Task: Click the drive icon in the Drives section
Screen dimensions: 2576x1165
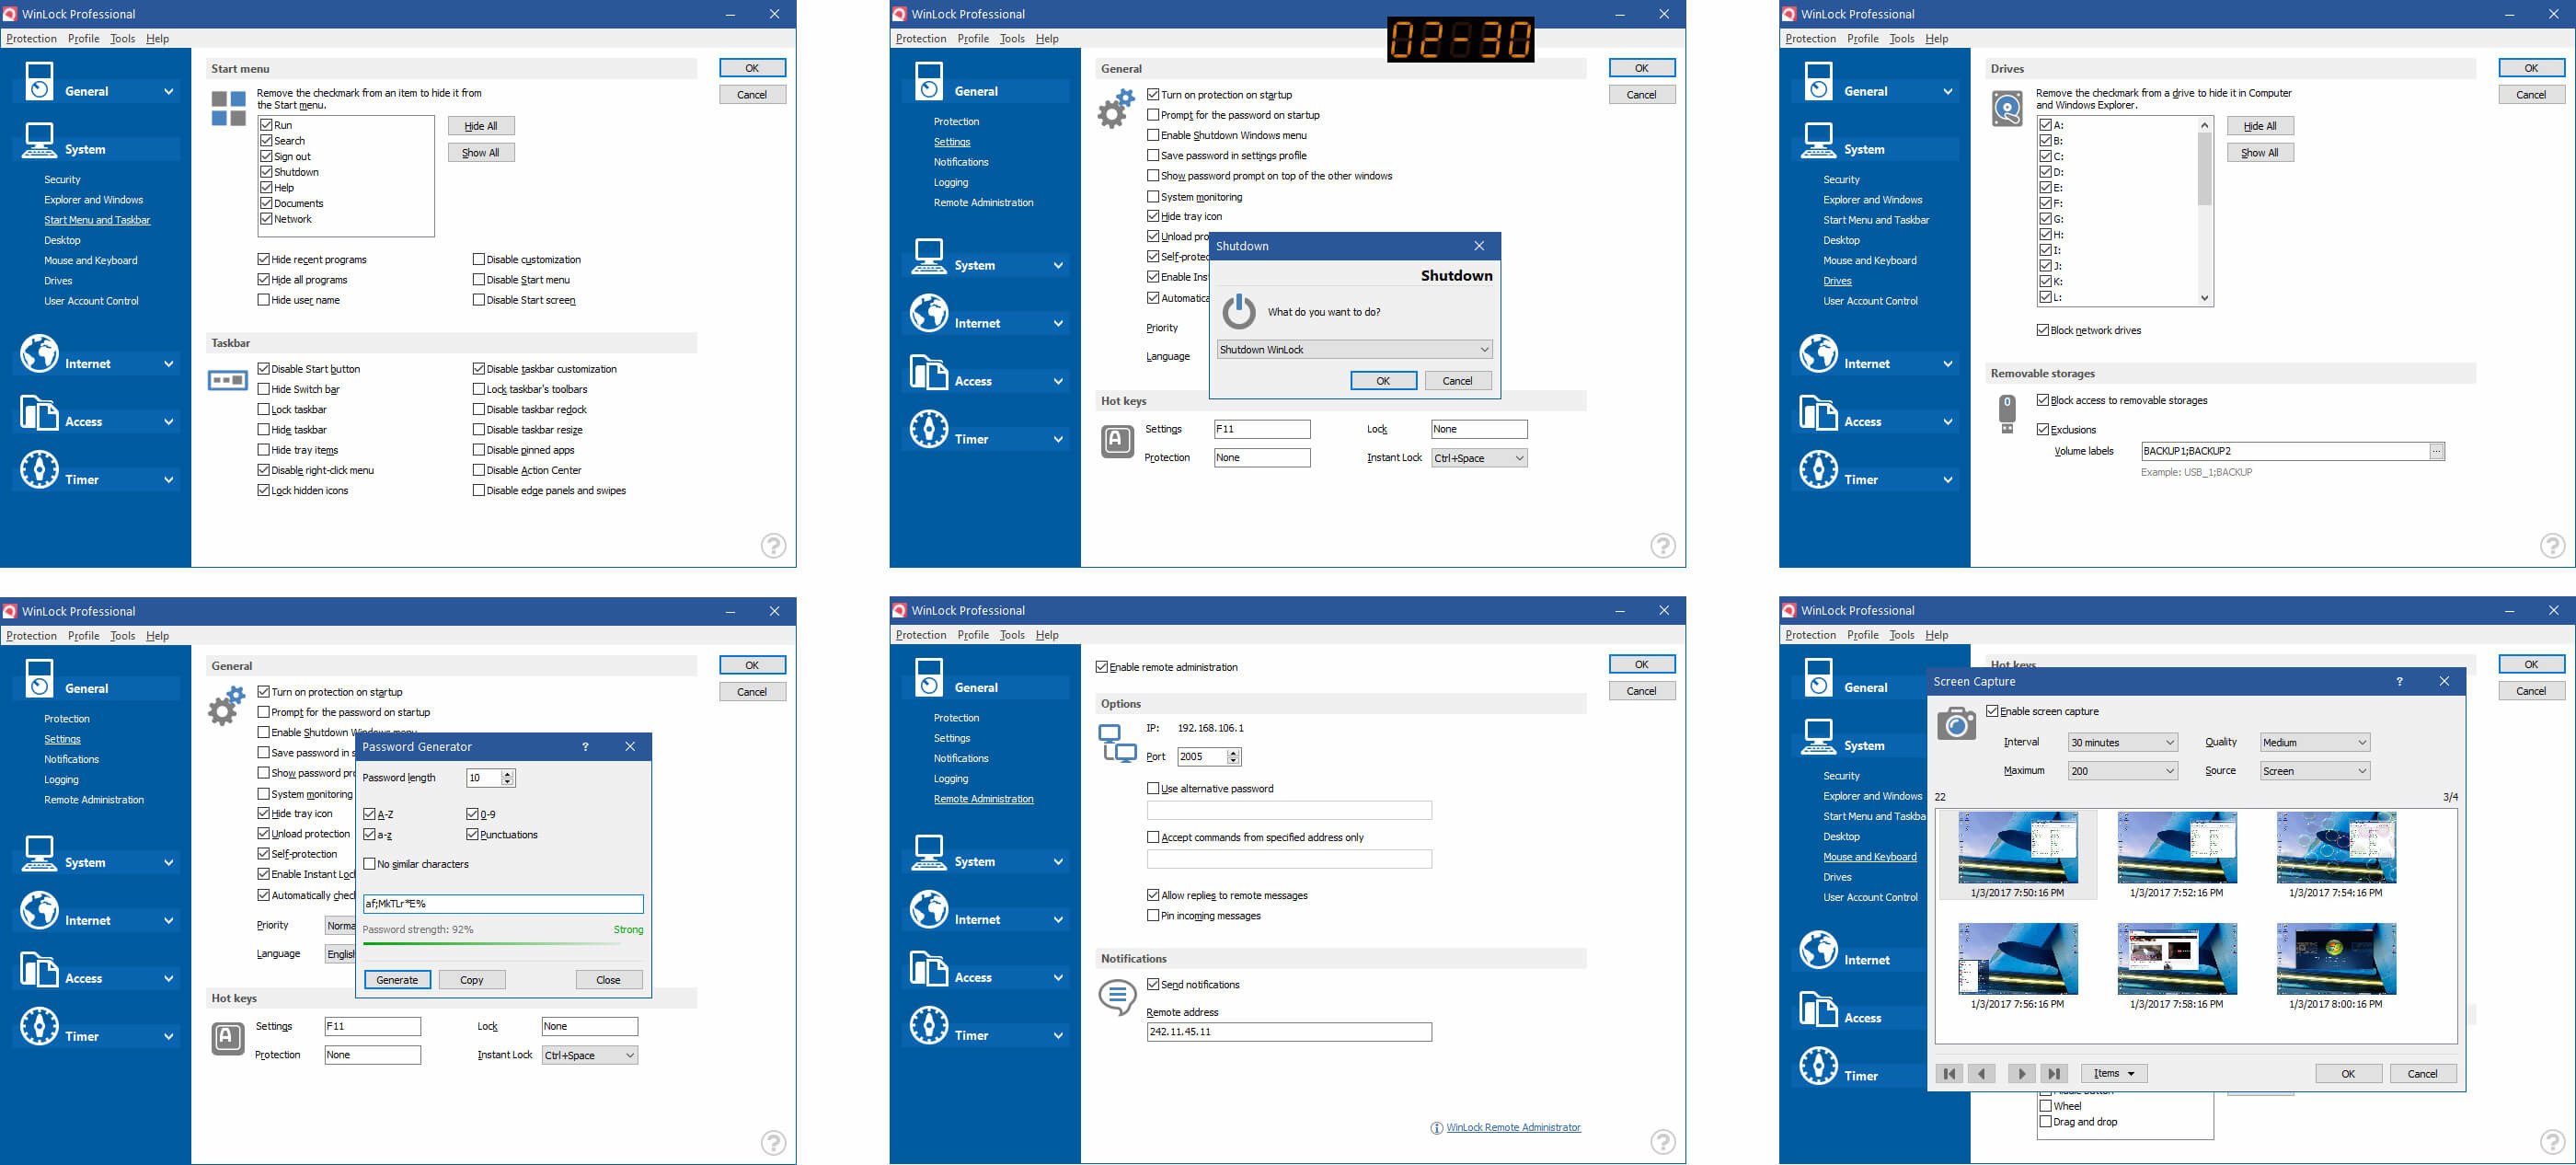Action: coord(2006,108)
